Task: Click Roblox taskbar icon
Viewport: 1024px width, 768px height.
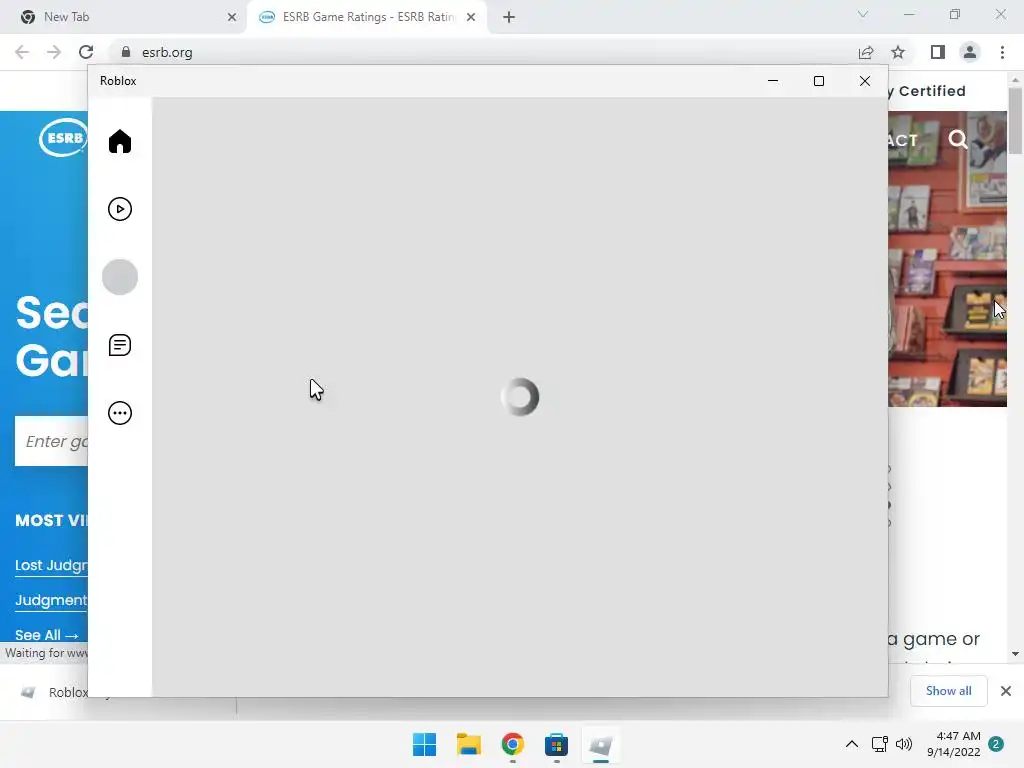Action: click(600, 744)
